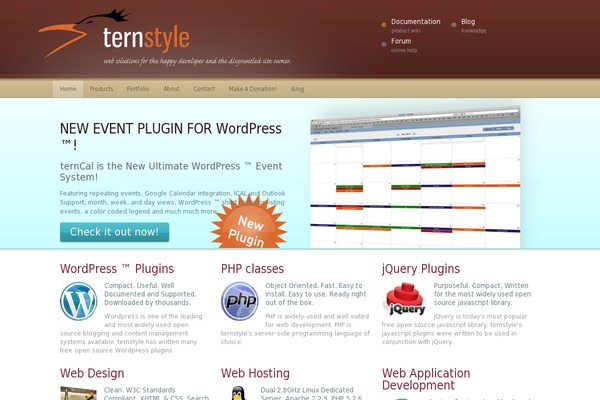
Task: Open the WordPress ™ Plugins heading
Action: [x=117, y=269]
